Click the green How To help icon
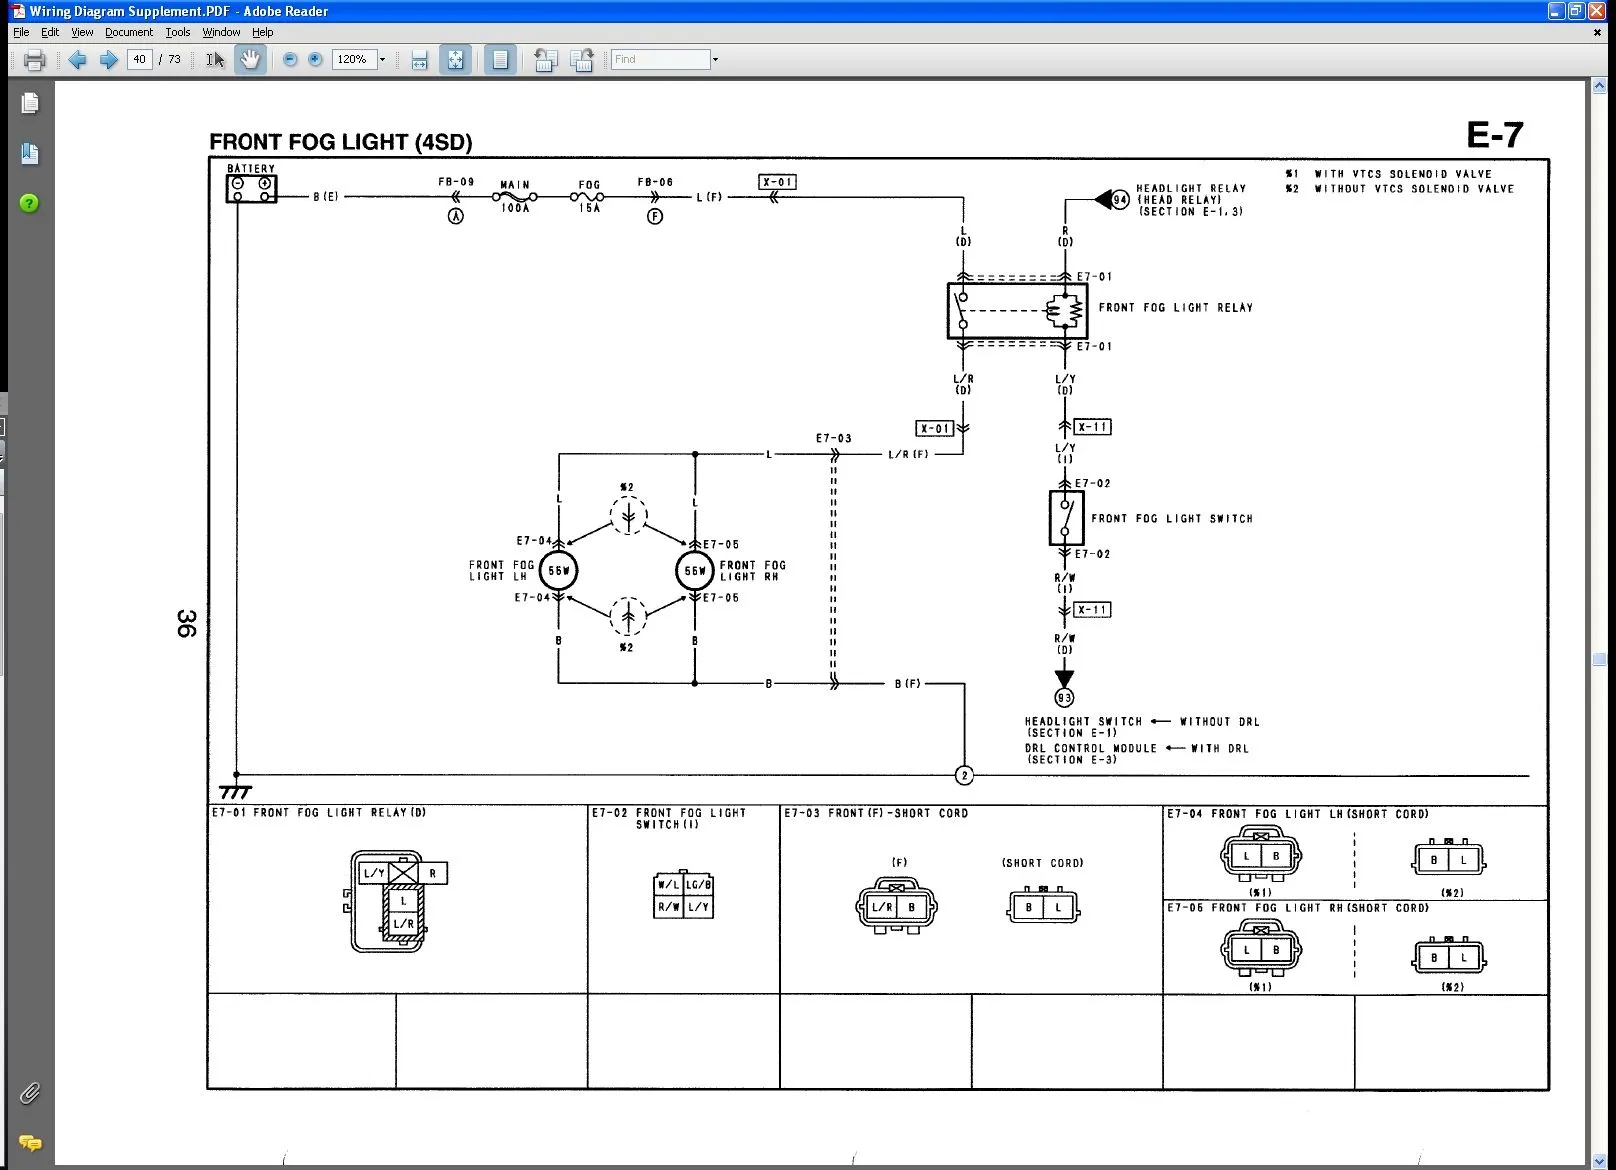 click(30, 203)
